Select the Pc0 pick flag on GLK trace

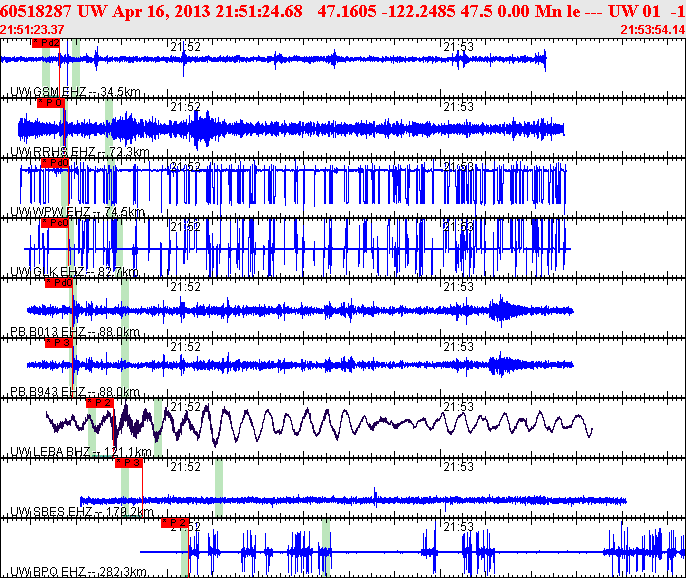(x=55, y=223)
